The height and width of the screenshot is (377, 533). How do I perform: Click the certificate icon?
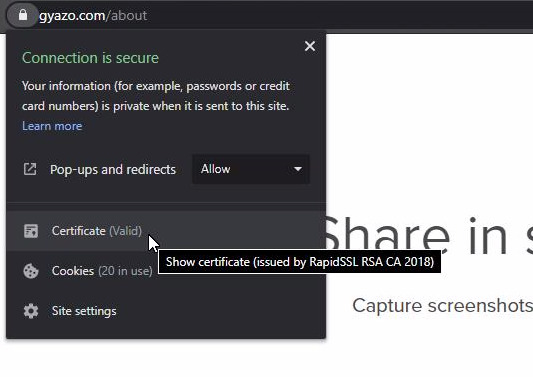[x=31, y=231]
